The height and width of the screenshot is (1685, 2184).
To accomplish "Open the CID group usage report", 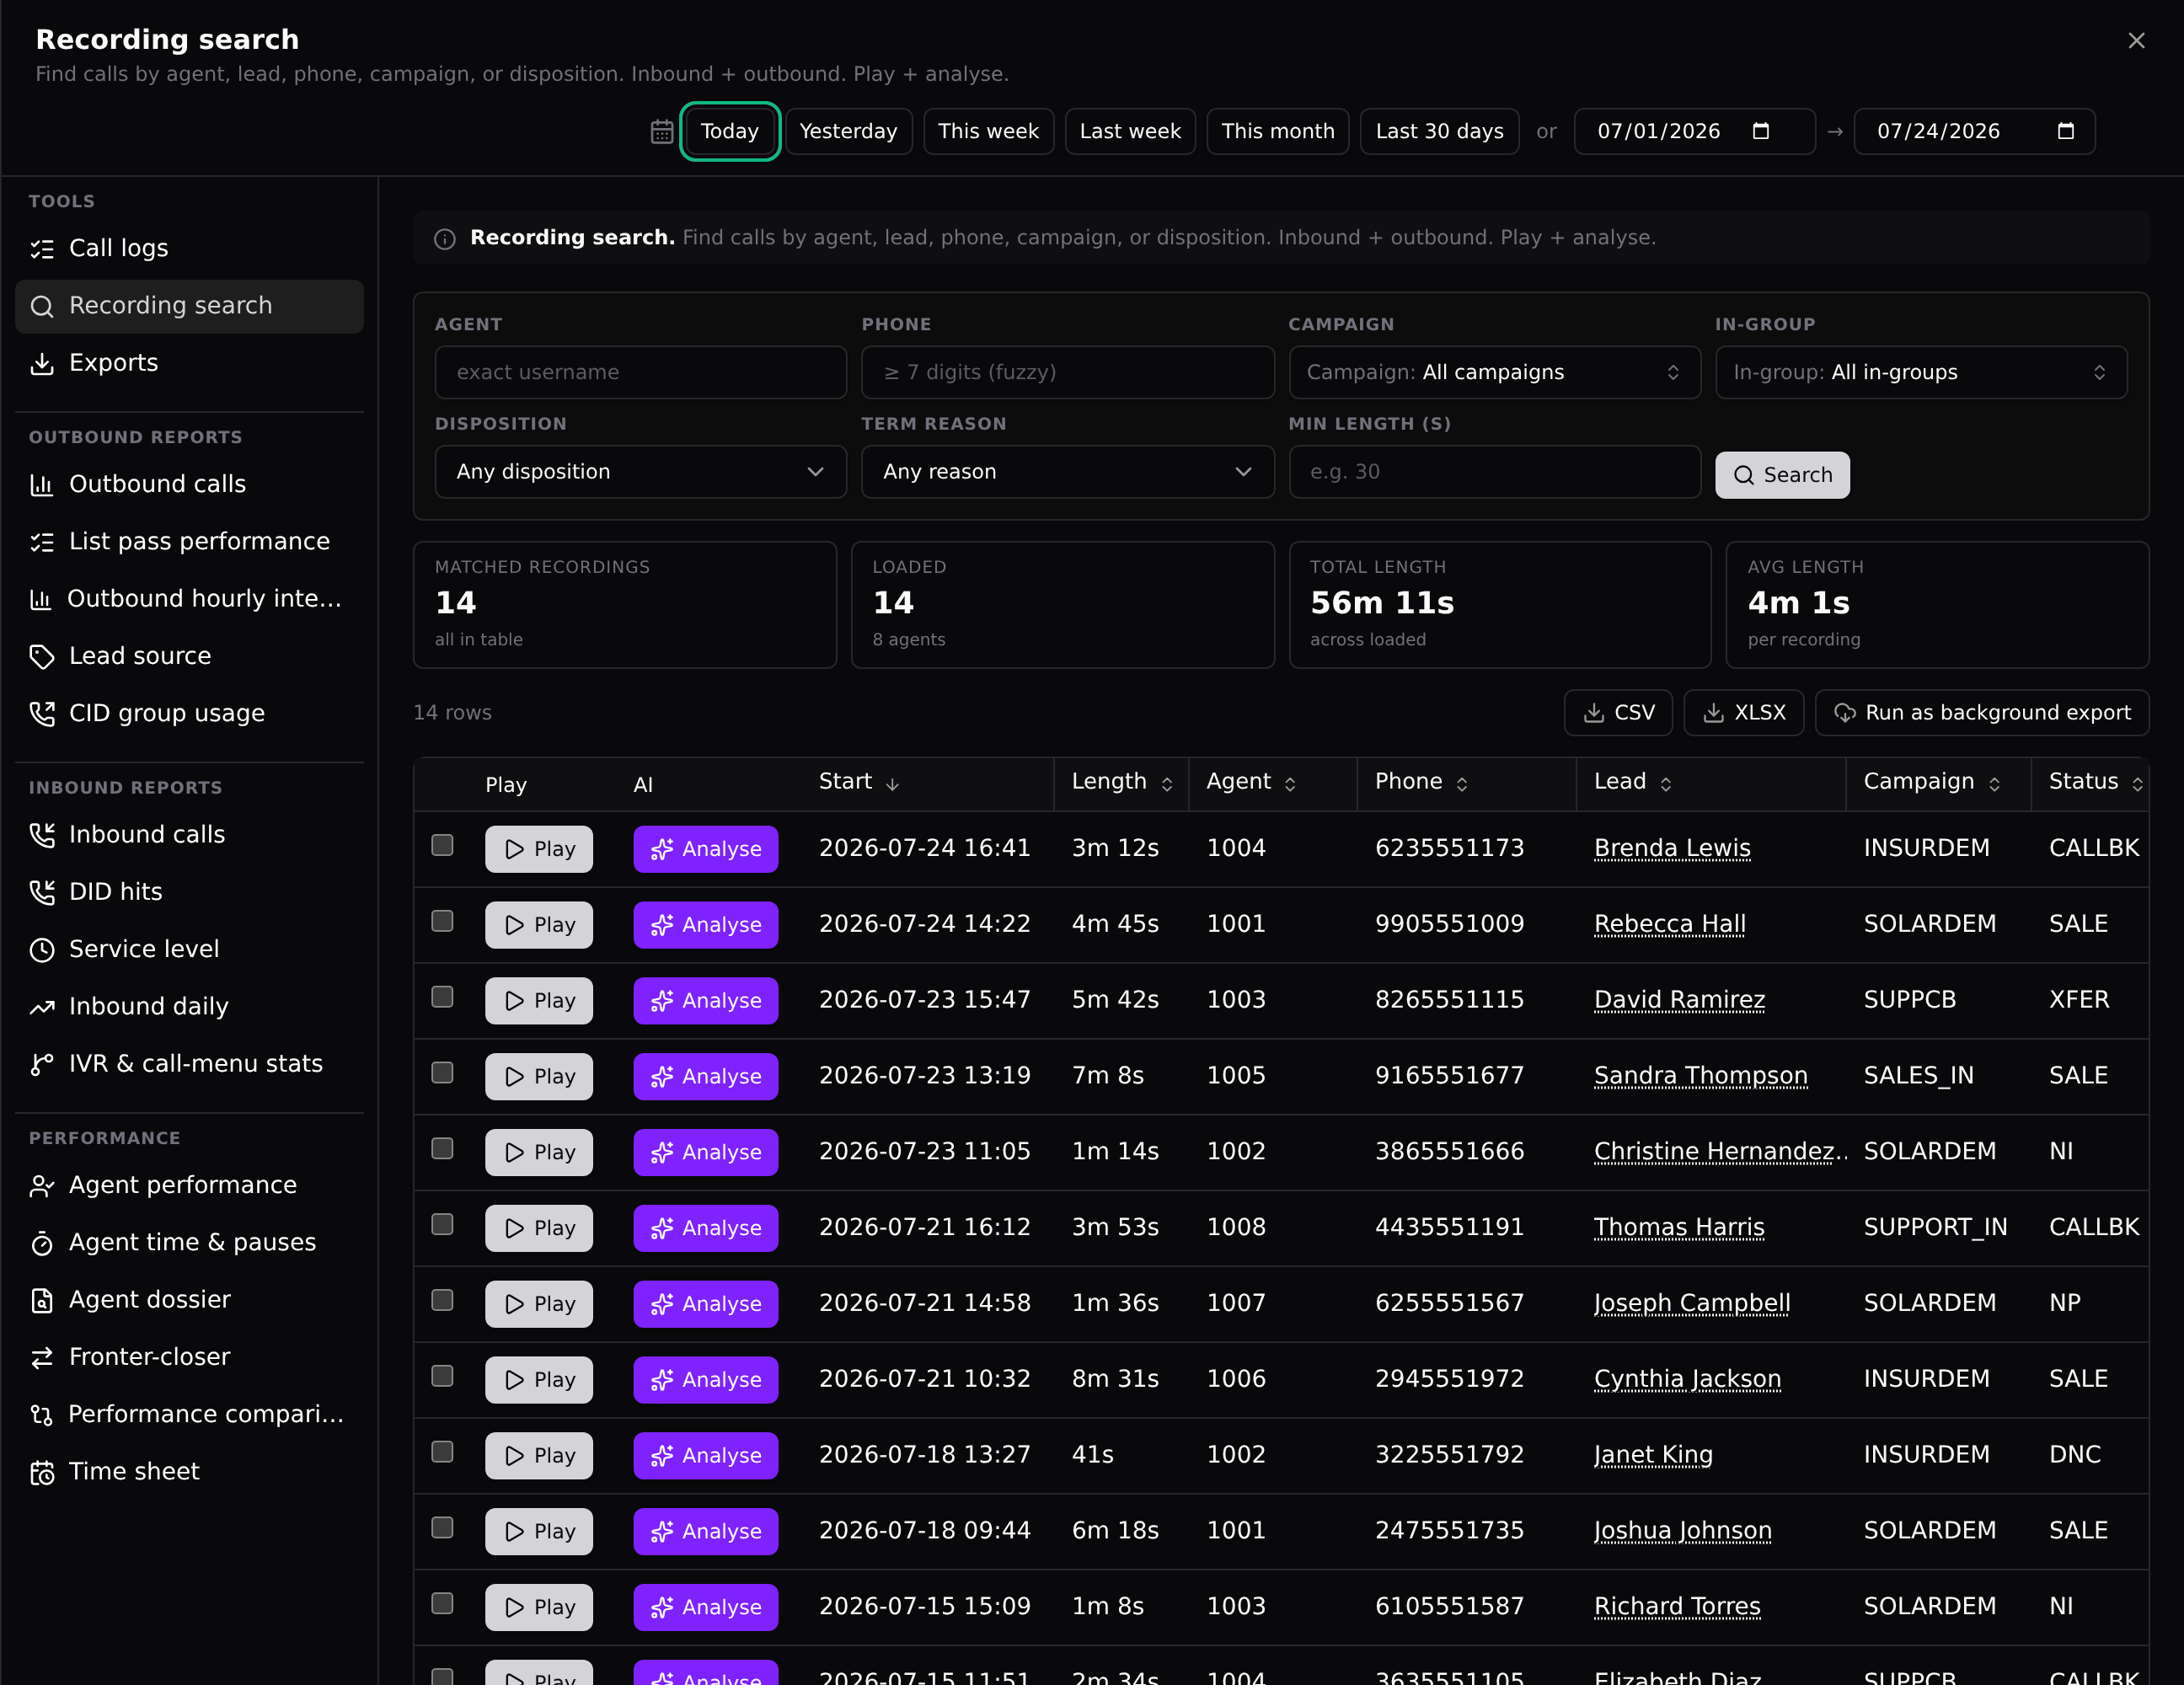I will tap(189, 713).
